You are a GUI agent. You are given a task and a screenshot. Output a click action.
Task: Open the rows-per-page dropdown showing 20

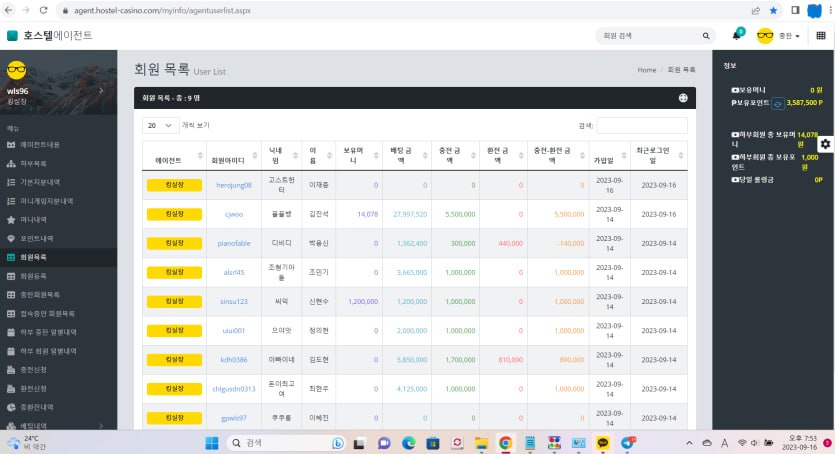tap(161, 125)
